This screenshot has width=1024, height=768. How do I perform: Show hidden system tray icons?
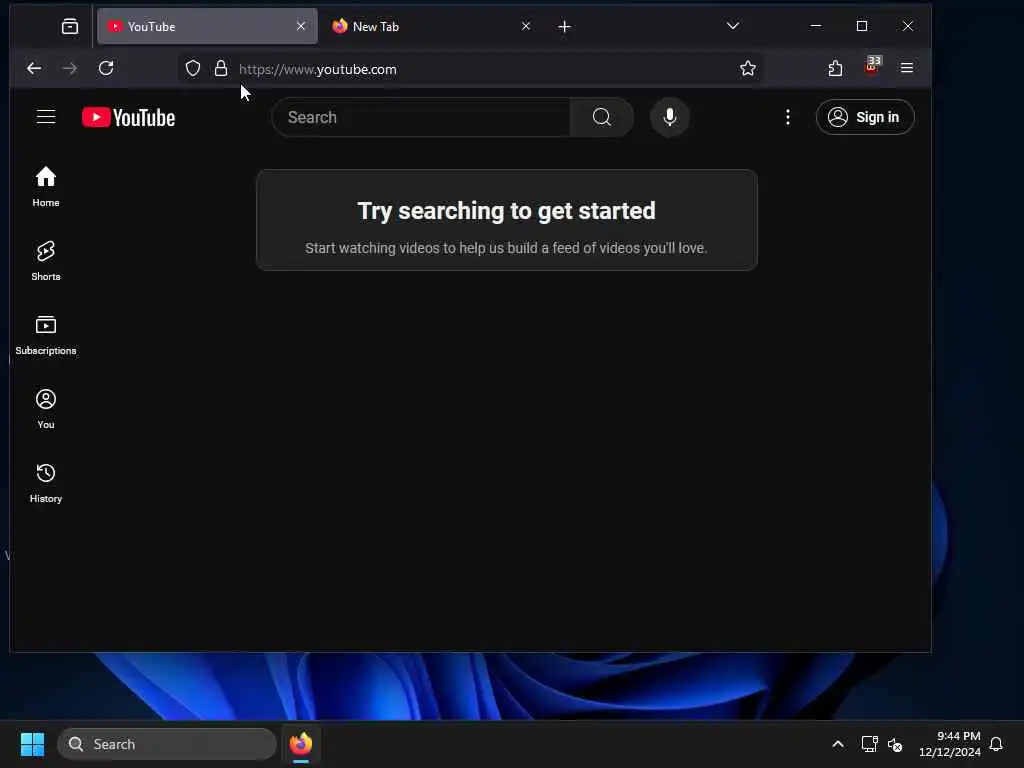click(x=838, y=744)
